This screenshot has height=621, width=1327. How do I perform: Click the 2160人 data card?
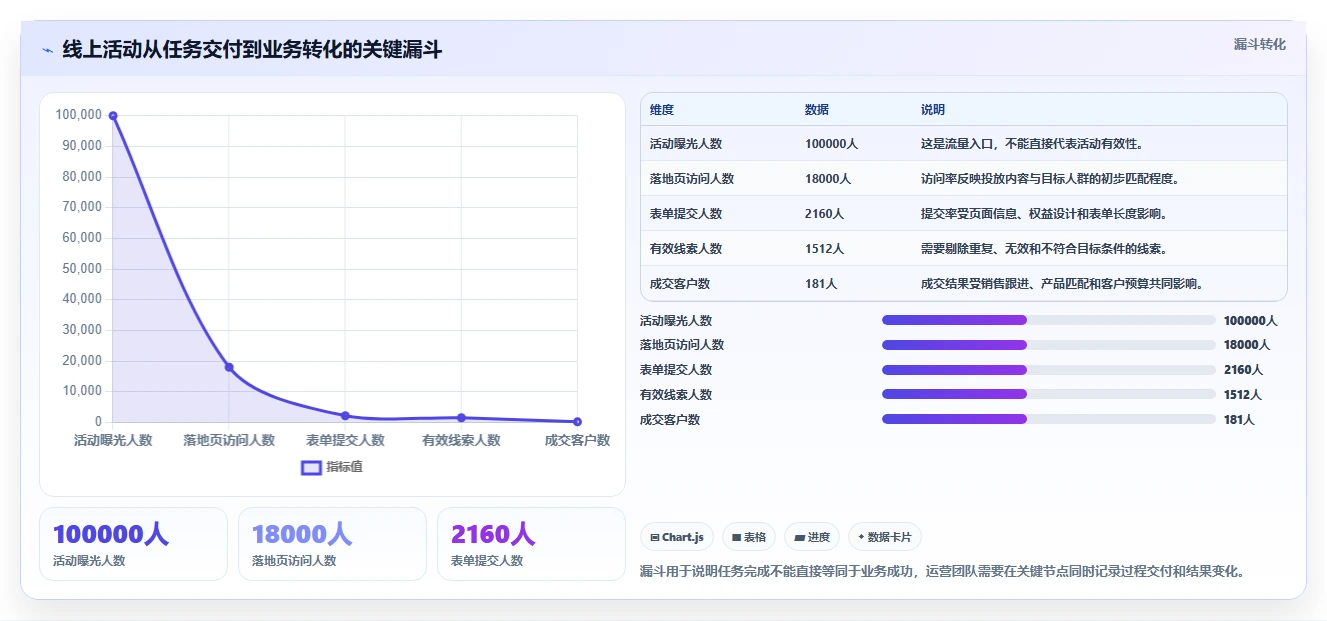(x=531, y=544)
